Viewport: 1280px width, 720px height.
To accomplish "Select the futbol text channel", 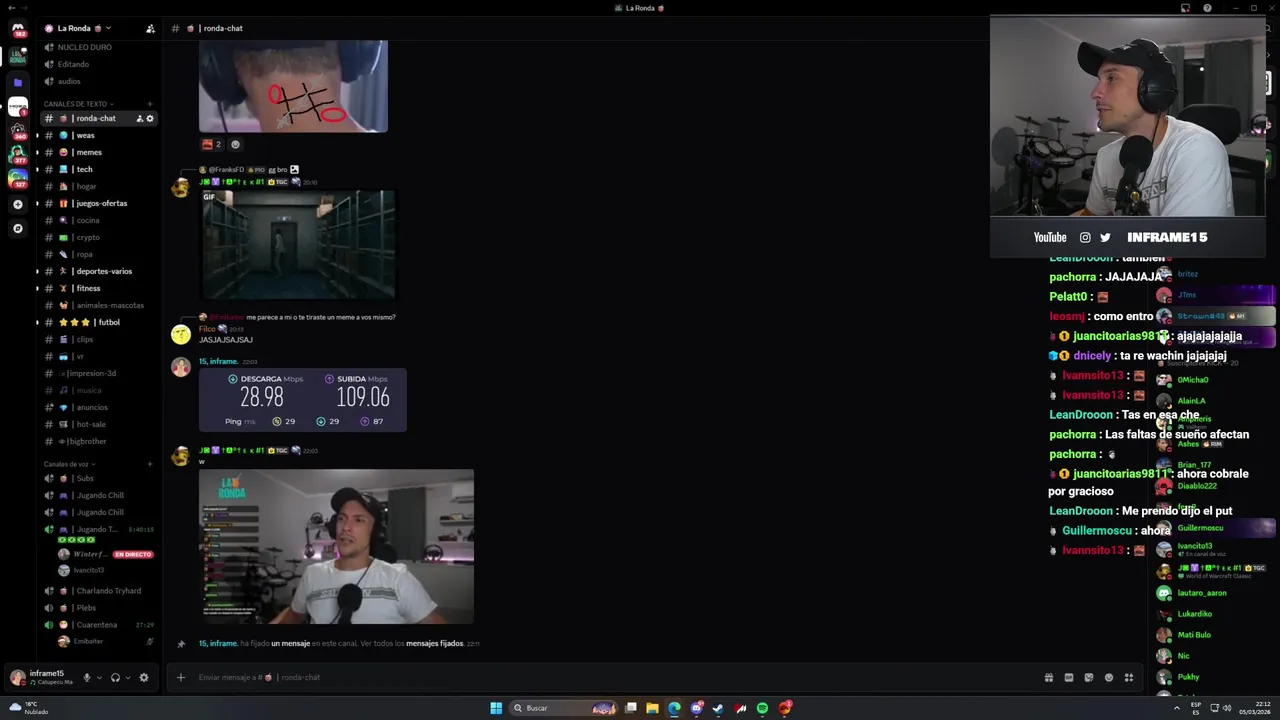I will [x=98, y=322].
